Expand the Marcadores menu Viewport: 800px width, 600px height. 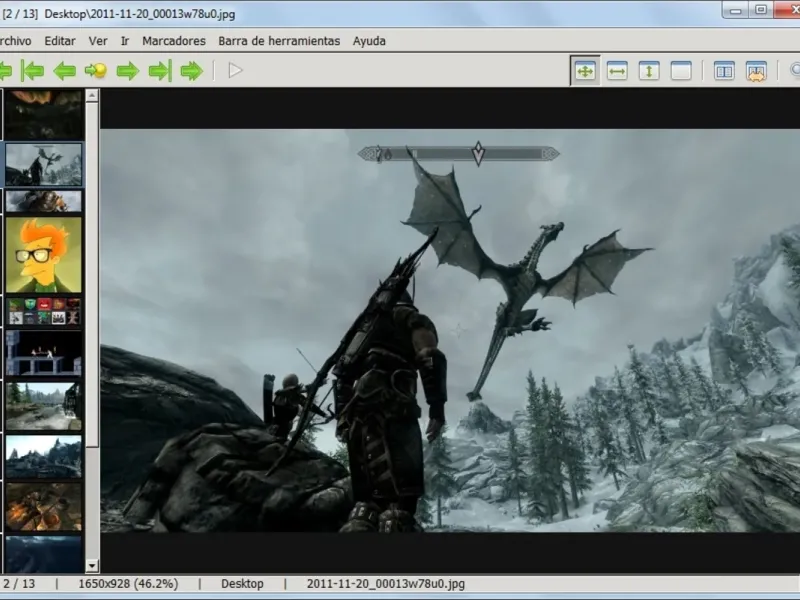click(174, 41)
